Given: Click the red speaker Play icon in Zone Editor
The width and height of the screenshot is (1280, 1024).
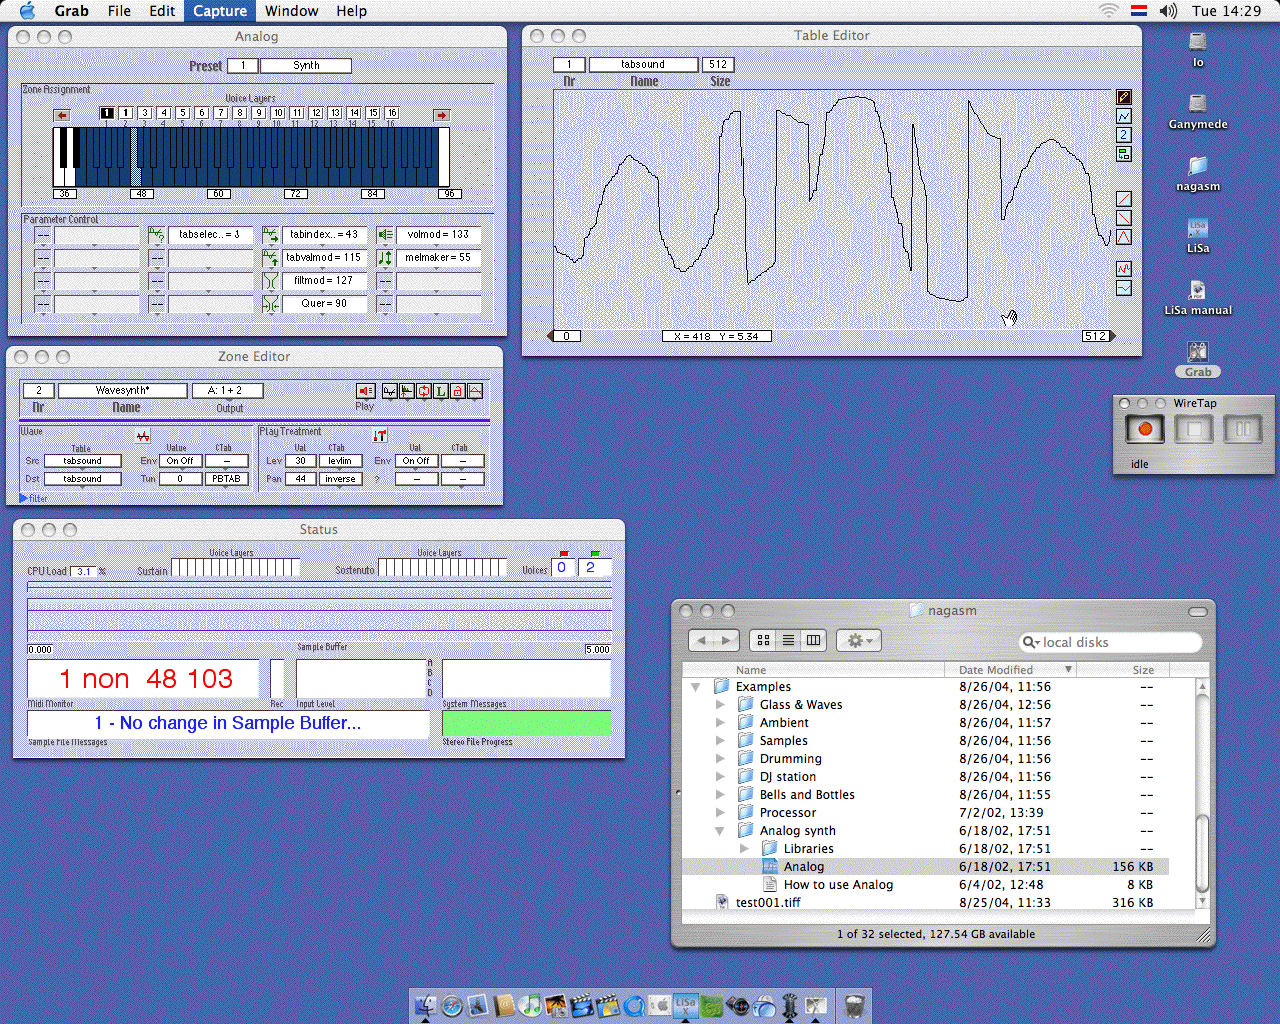Looking at the screenshot, I should pyautogui.click(x=365, y=391).
